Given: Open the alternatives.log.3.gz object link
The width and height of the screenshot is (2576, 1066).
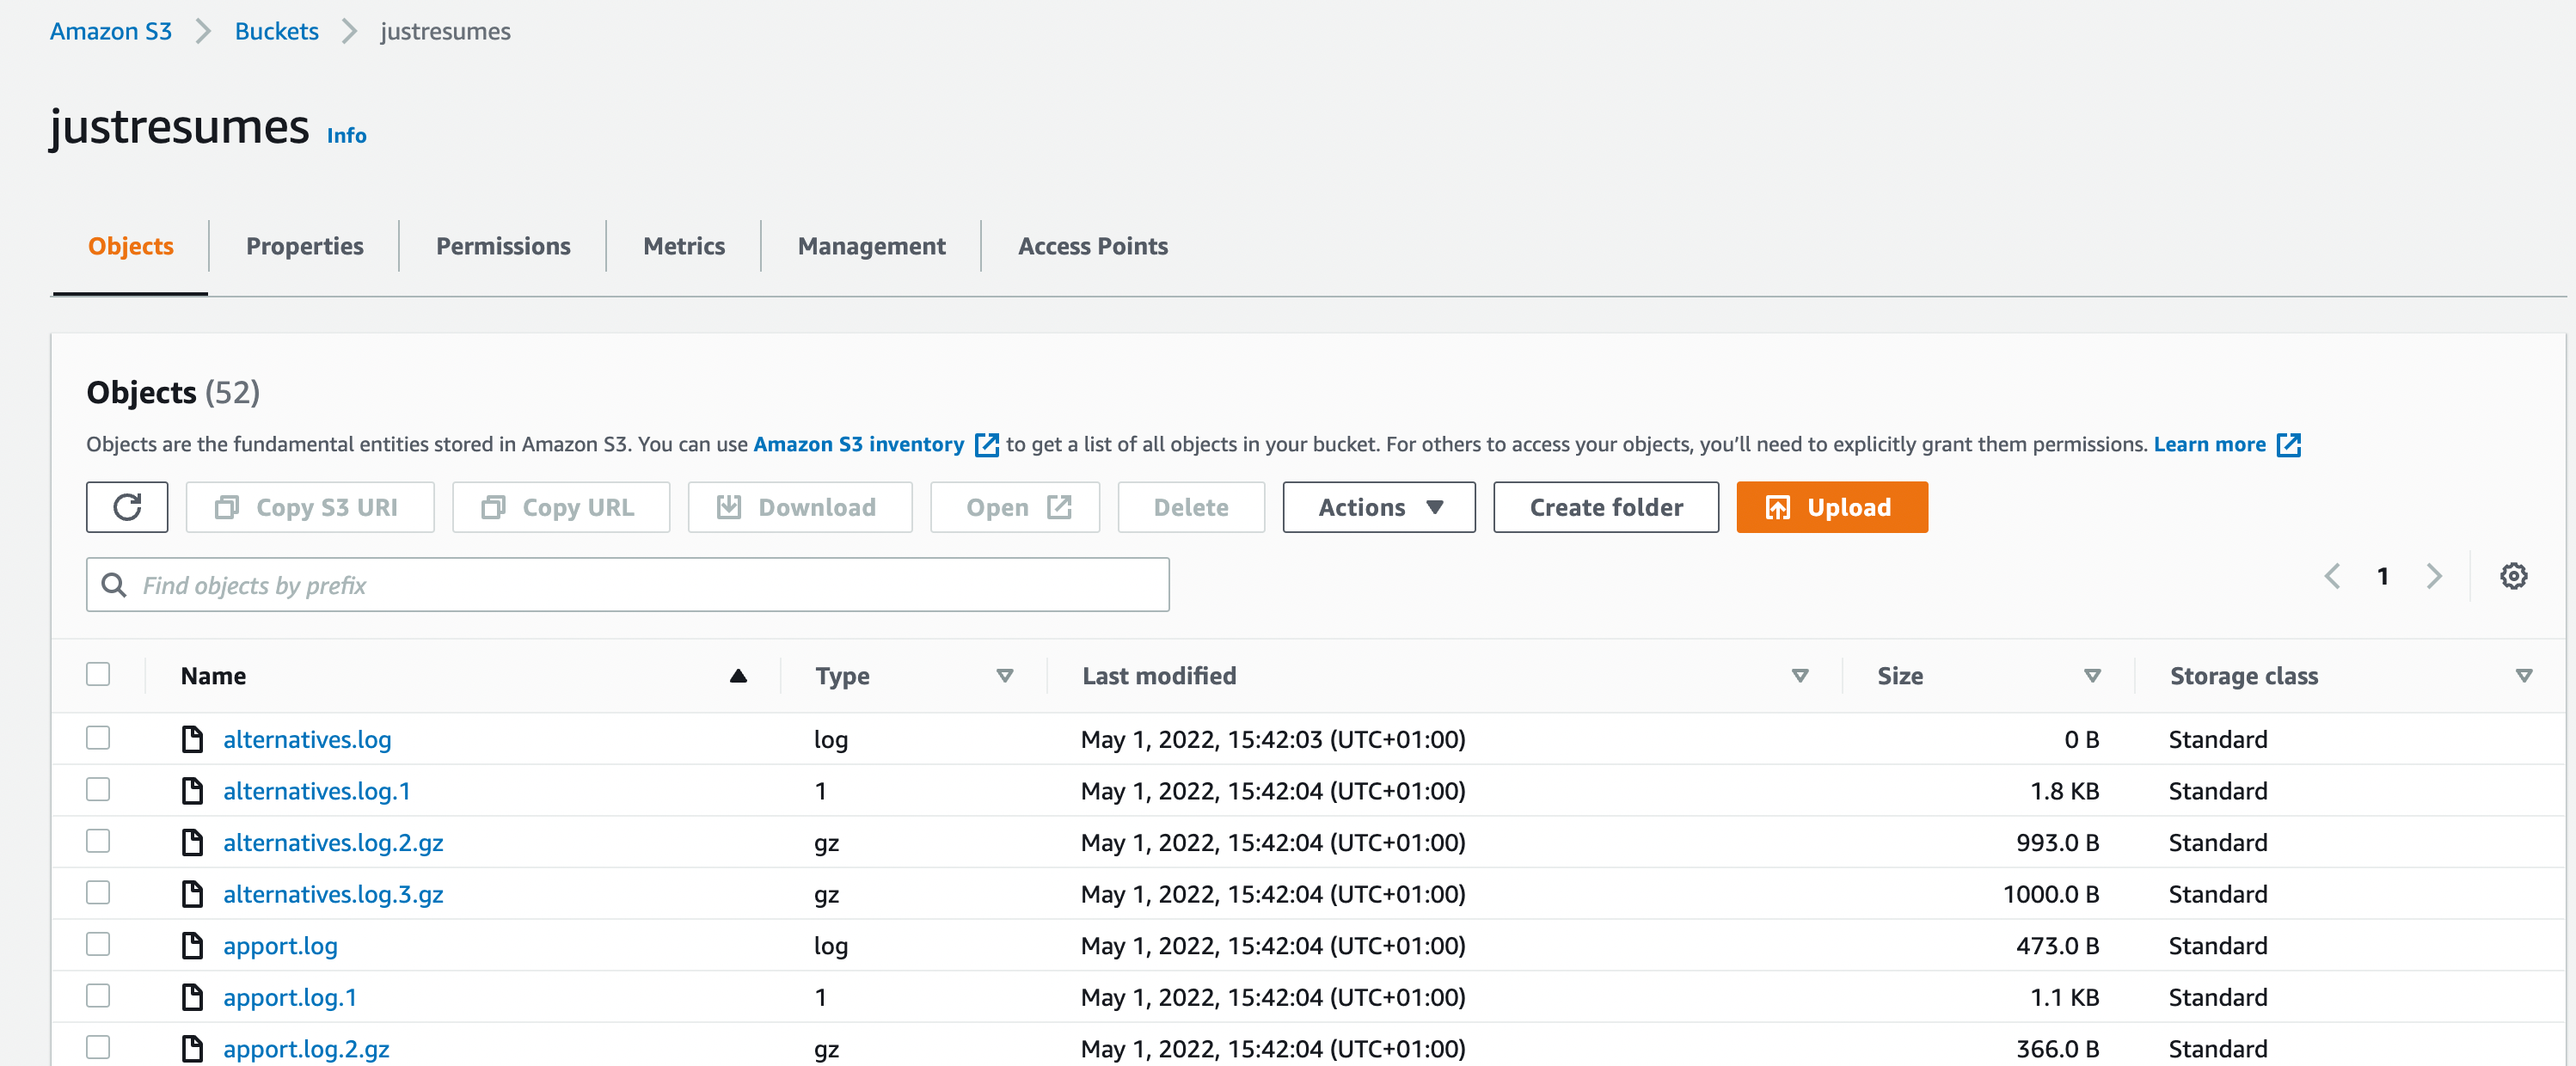Looking at the screenshot, I should click(333, 894).
